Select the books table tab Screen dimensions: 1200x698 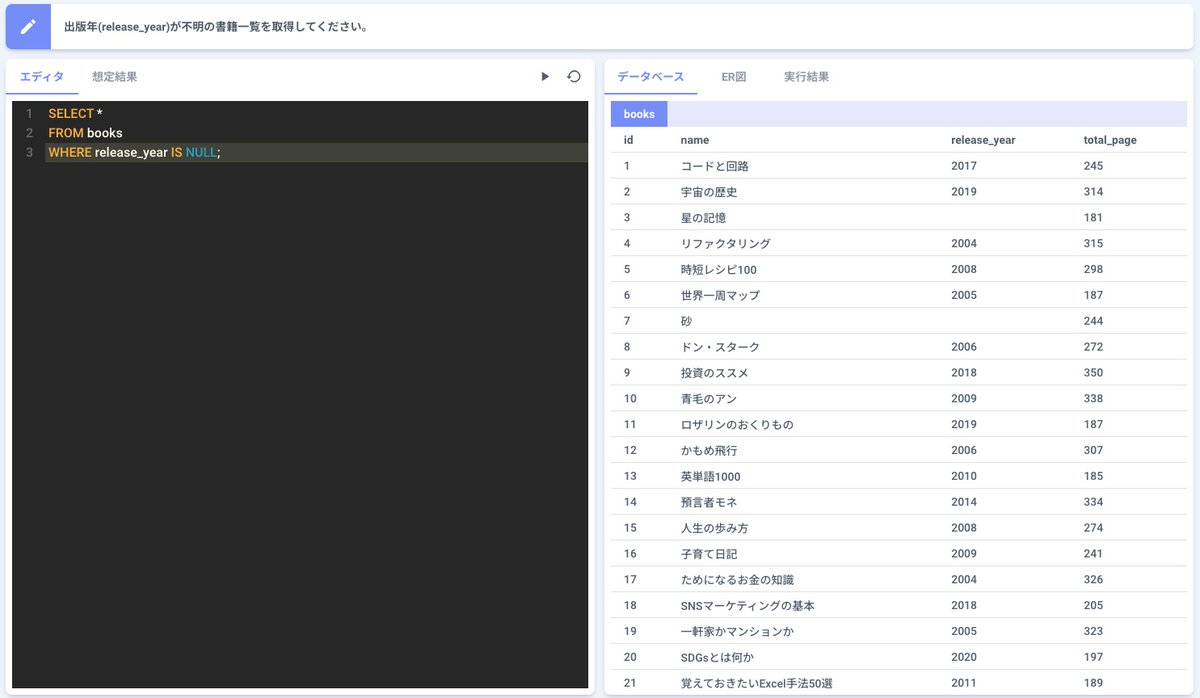click(x=639, y=114)
